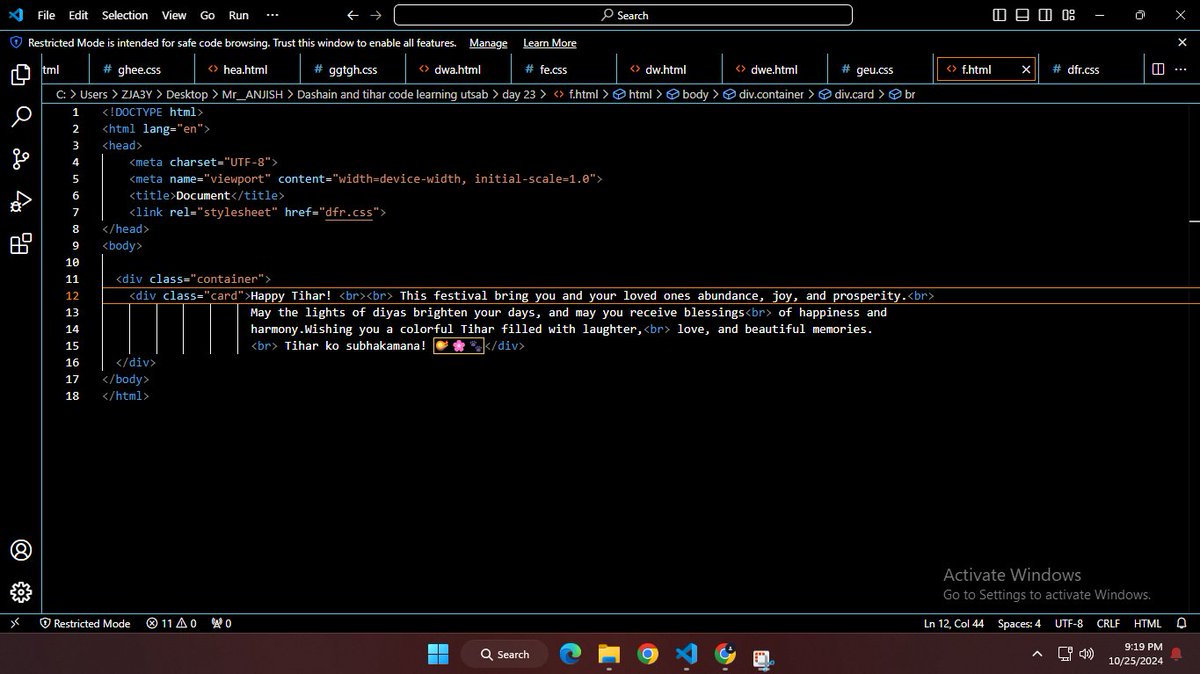Open the Learn More link
This screenshot has height=674, width=1200.
(x=549, y=43)
